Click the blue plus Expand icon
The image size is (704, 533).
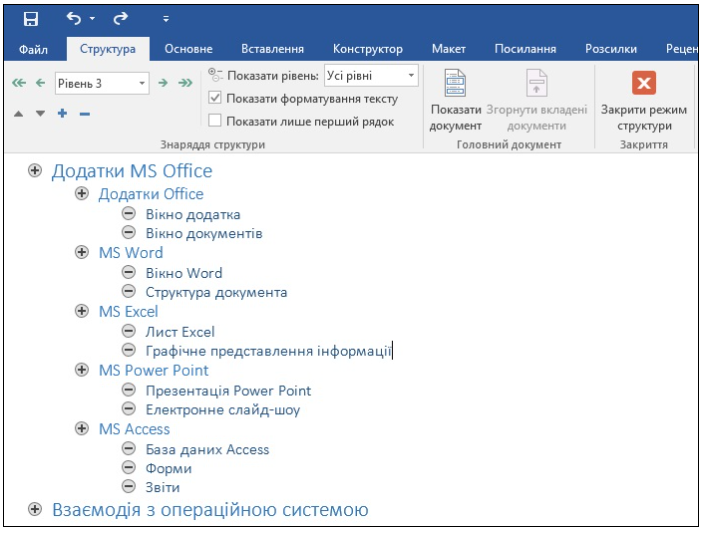coord(62,114)
